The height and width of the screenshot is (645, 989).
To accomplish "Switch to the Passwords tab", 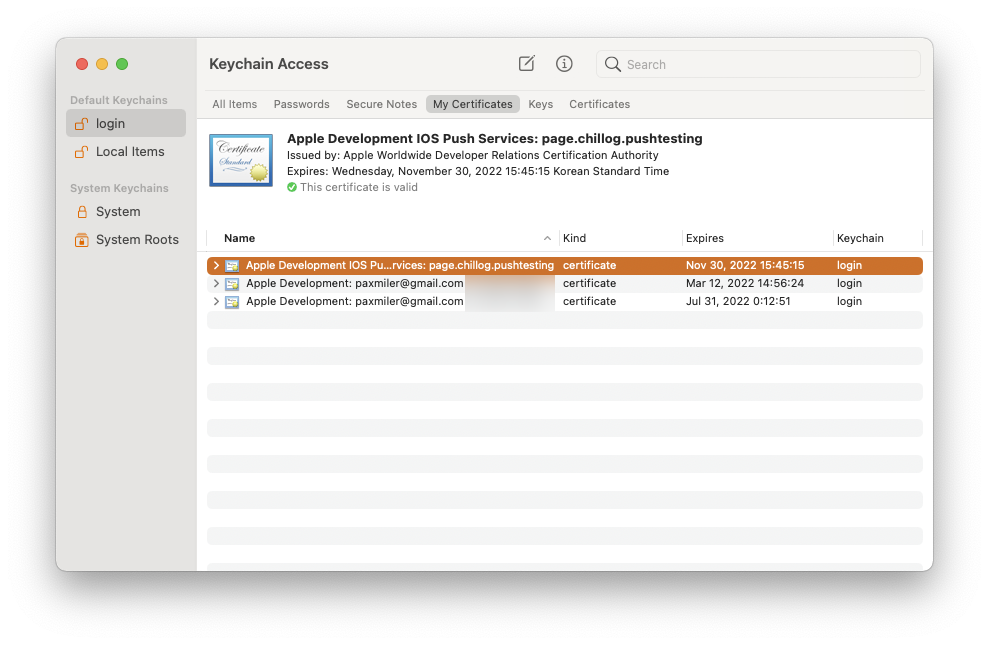I will pos(301,104).
